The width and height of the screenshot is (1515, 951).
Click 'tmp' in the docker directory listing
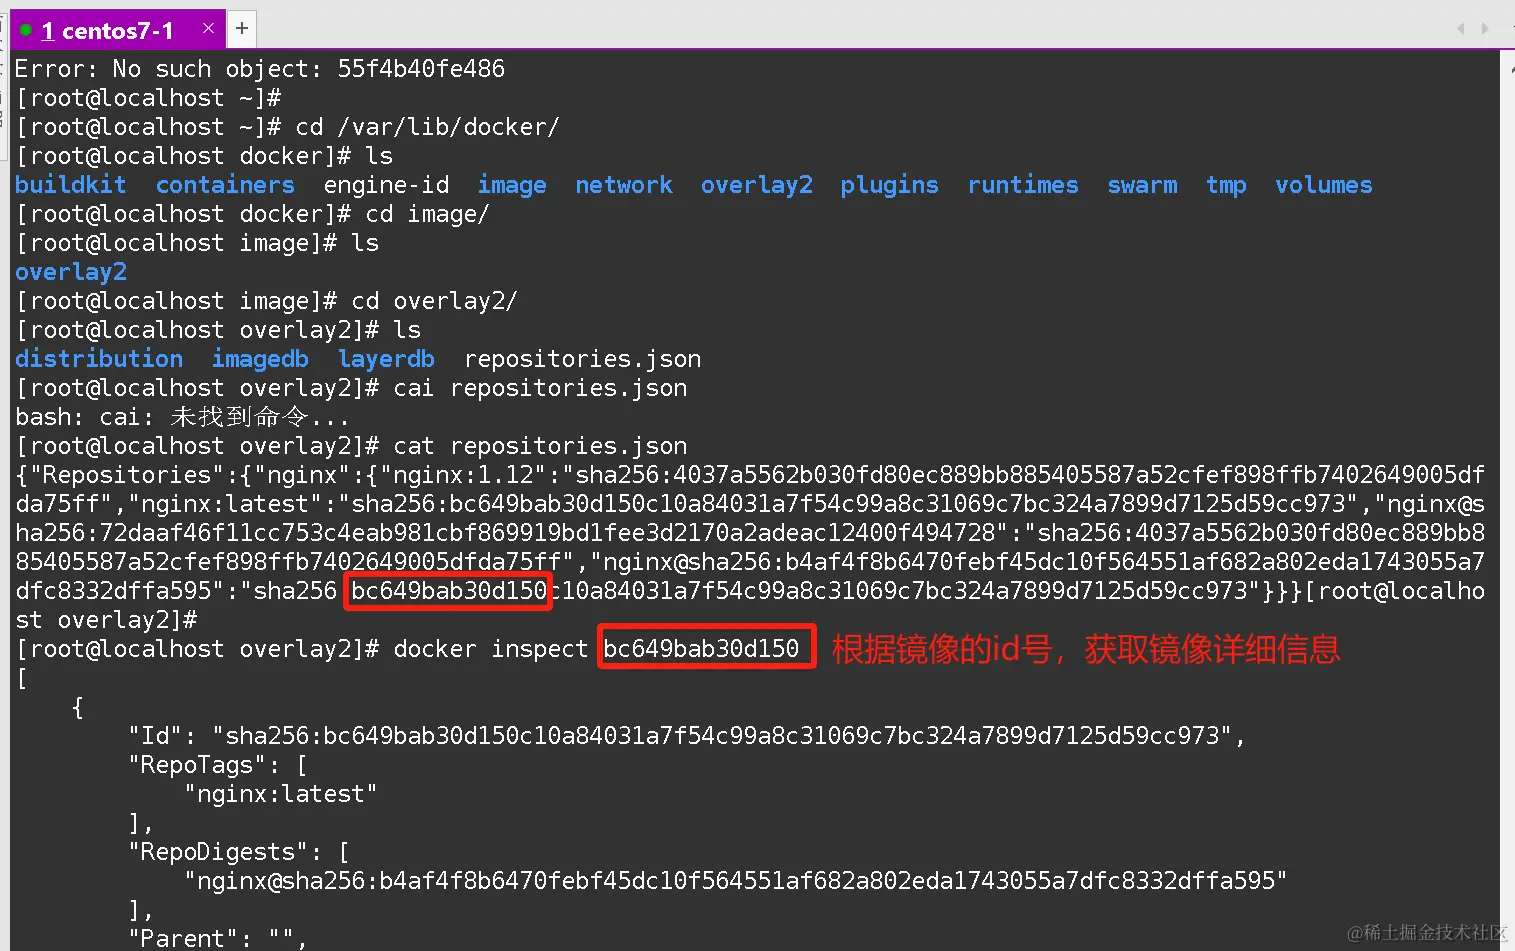(x=1226, y=185)
